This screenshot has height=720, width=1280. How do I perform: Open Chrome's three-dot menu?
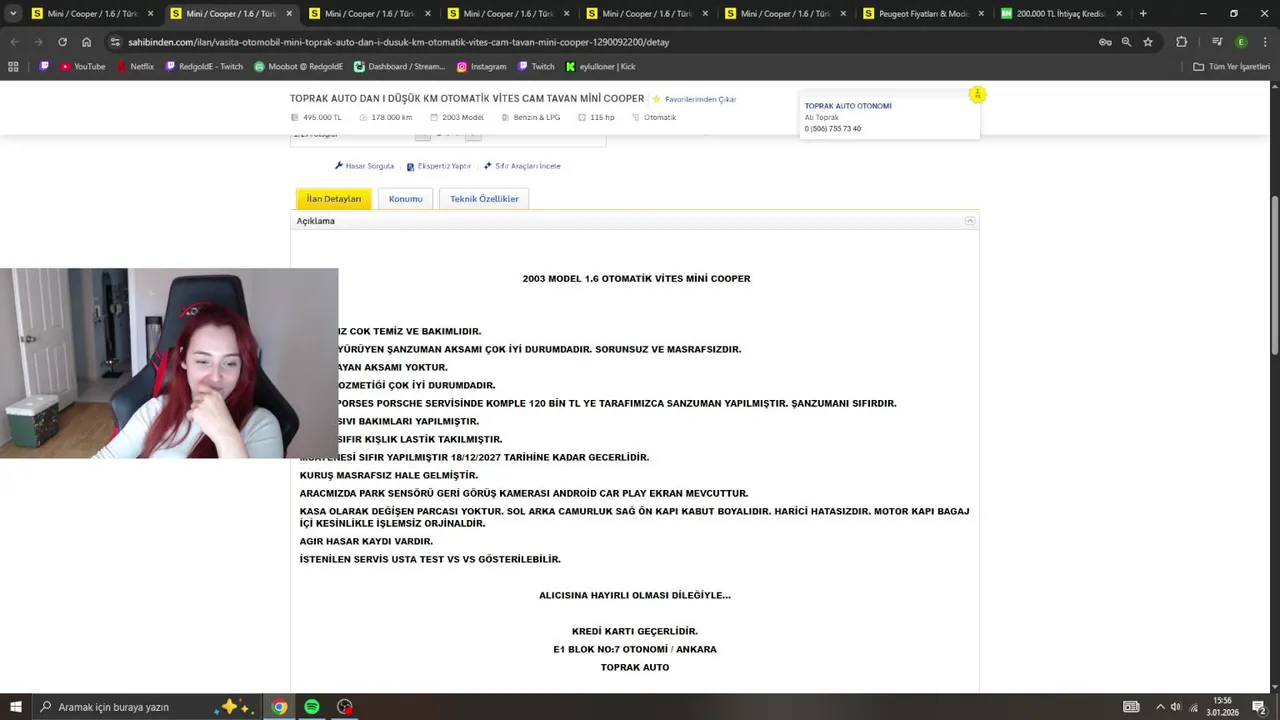(1263, 42)
